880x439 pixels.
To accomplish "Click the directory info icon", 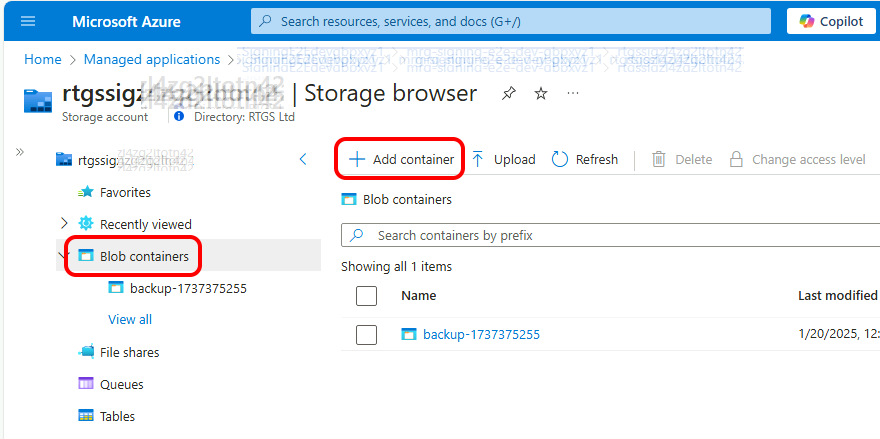I will pyautogui.click(x=178, y=117).
